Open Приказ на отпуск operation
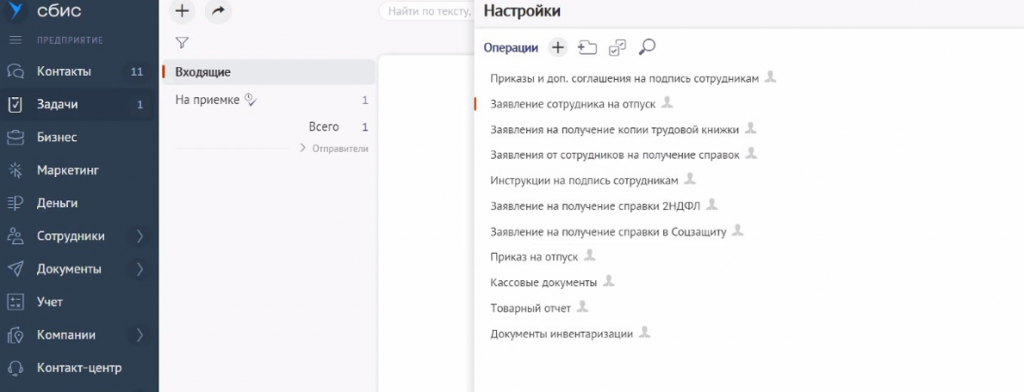Image resolution: width=1024 pixels, height=392 pixels. [x=534, y=257]
